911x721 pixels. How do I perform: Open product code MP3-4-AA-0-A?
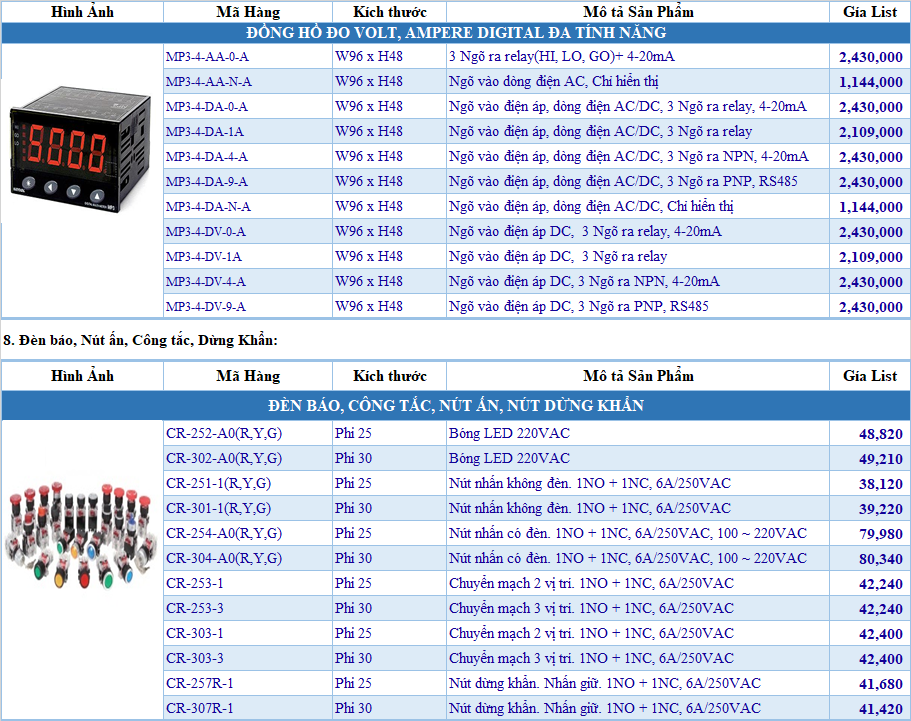(207, 56)
